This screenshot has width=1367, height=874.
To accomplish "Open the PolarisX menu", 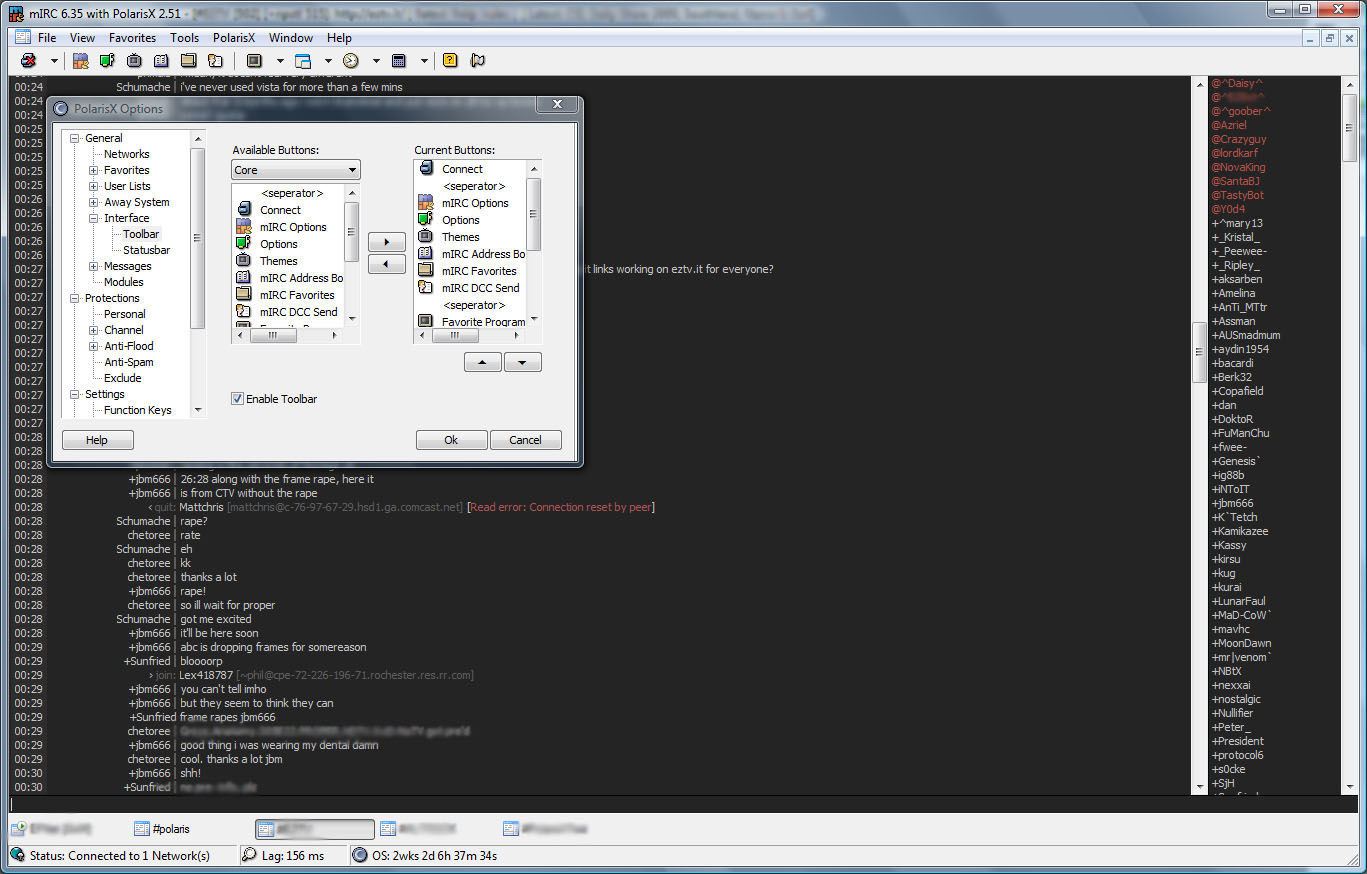I will click(x=236, y=38).
